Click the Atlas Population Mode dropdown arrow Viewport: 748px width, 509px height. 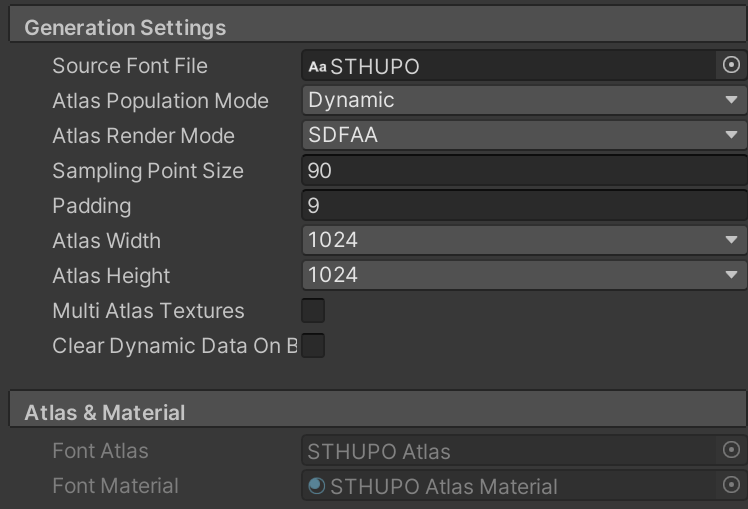(x=731, y=100)
